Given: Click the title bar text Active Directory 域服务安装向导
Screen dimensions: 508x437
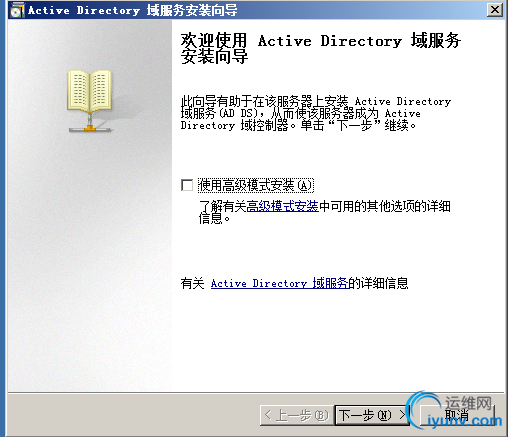Looking at the screenshot, I should click(x=133, y=10).
